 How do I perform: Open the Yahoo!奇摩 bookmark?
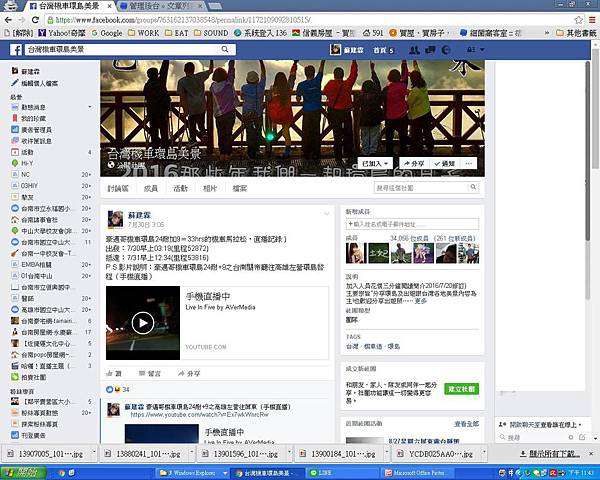coord(62,33)
